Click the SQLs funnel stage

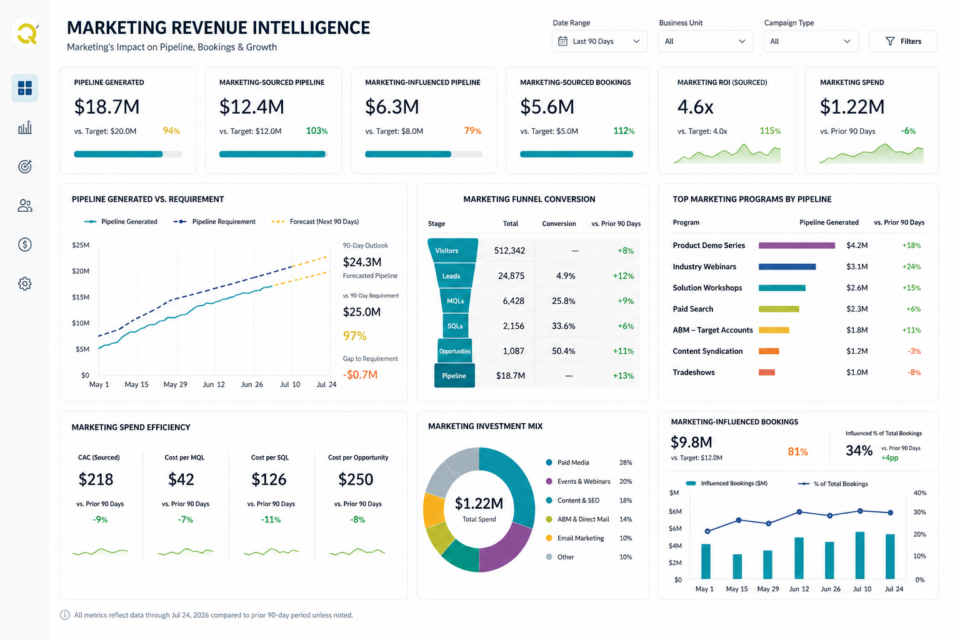pos(455,326)
